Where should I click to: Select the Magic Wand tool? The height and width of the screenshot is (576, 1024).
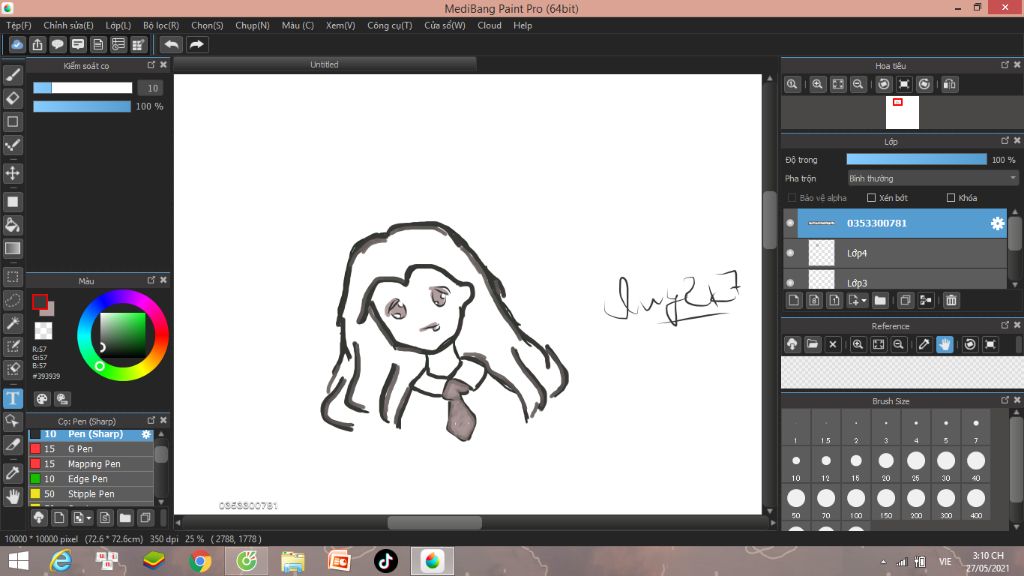[x=12, y=323]
